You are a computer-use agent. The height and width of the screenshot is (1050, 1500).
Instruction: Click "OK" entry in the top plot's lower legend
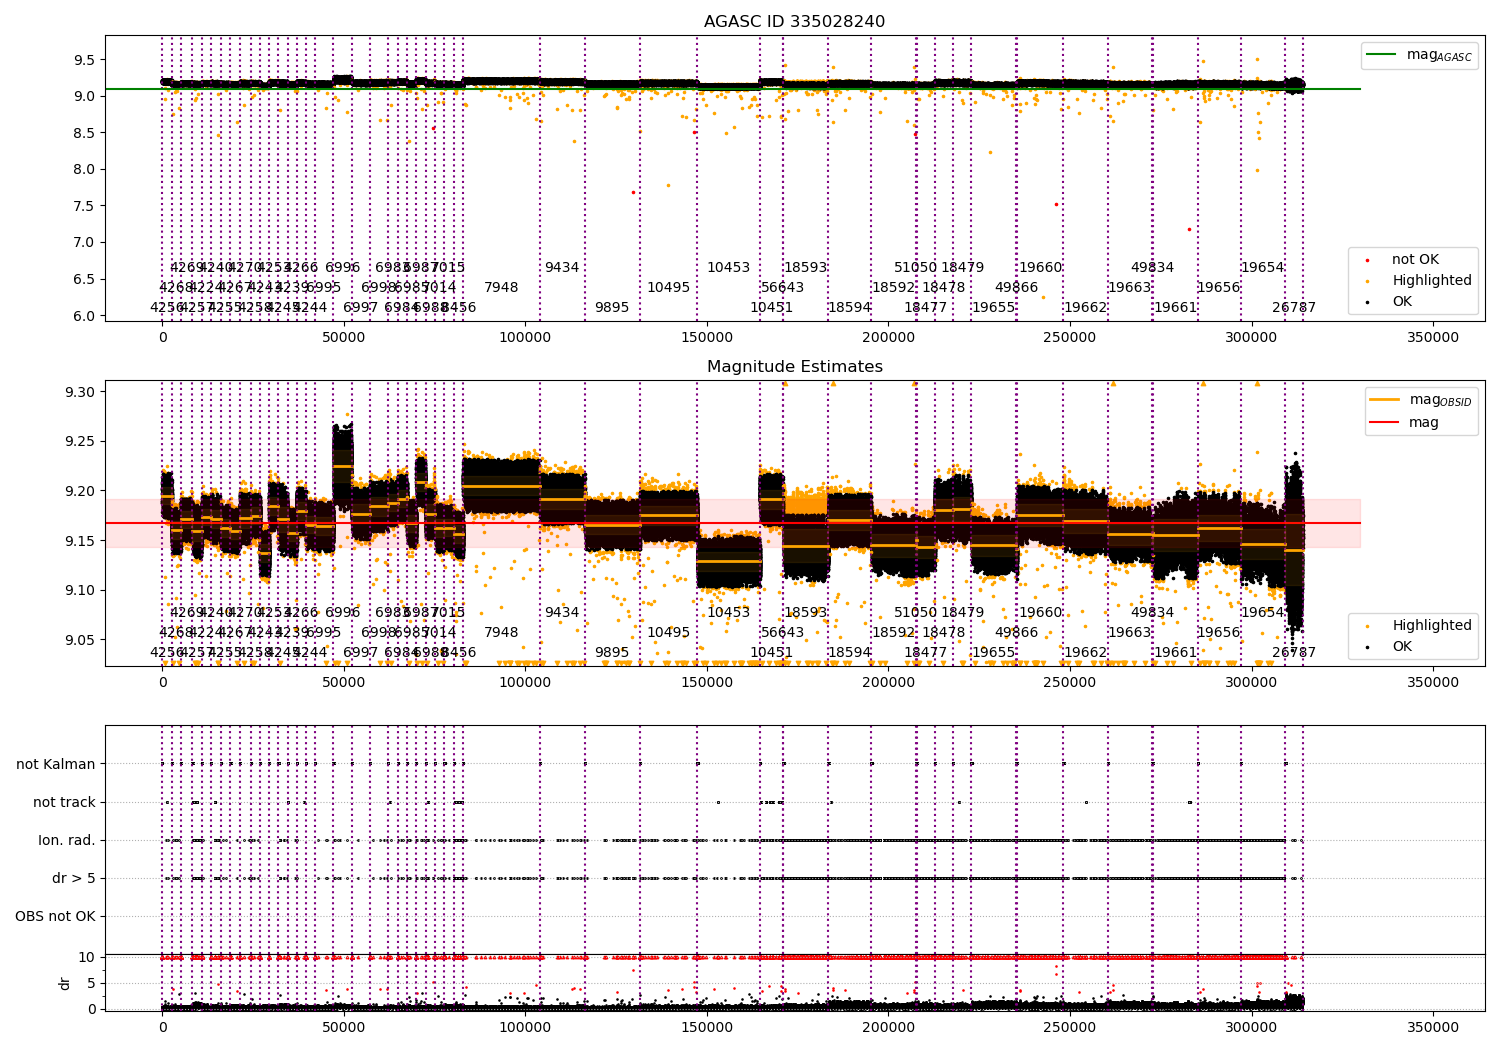tap(1402, 302)
